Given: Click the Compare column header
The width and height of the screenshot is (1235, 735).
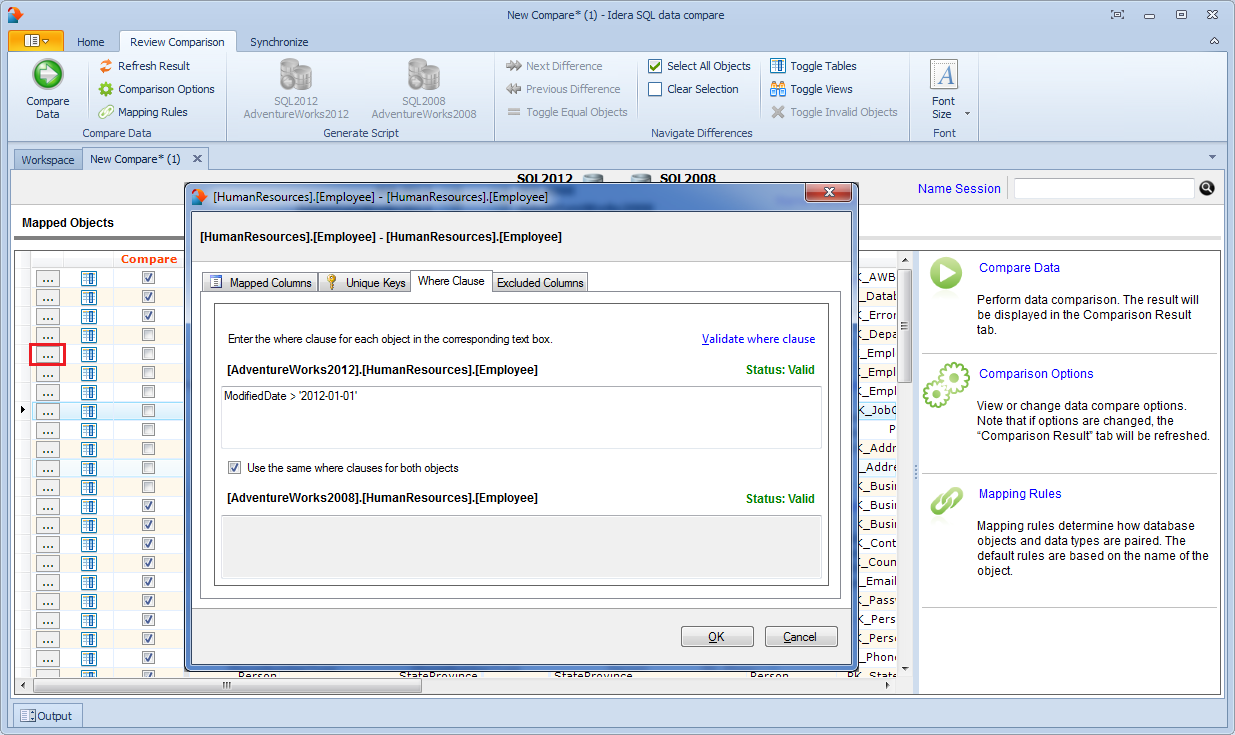Looking at the screenshot, I should pos(149,259).
